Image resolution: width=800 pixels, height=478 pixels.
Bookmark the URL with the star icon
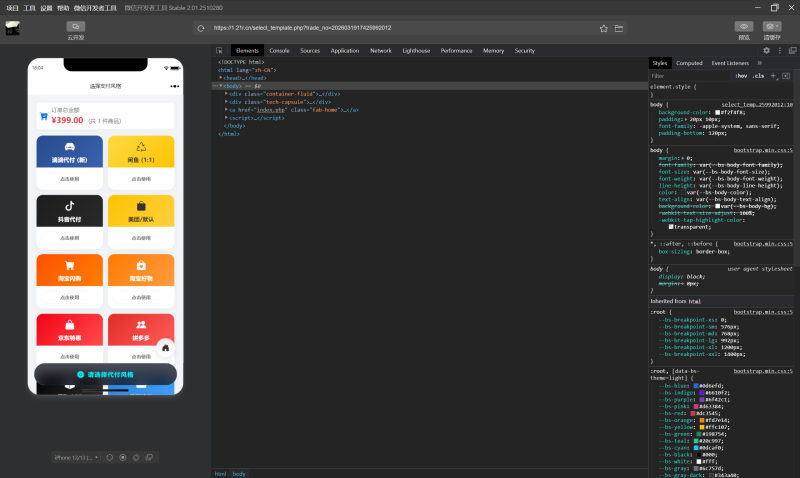pos(604,29)
